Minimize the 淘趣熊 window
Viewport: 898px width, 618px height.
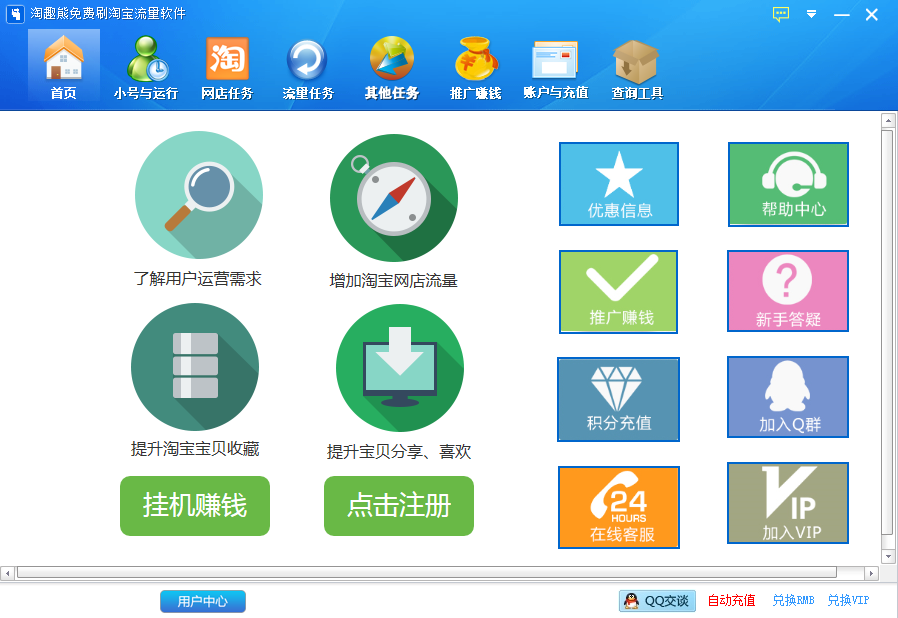(841, 14)
